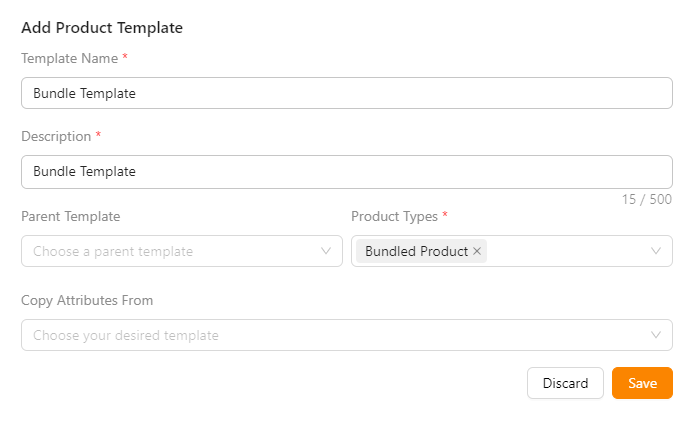This screenshot has width=695, height=427.
Task: Select the Bundled Product tag text
Action: point(416,252)
